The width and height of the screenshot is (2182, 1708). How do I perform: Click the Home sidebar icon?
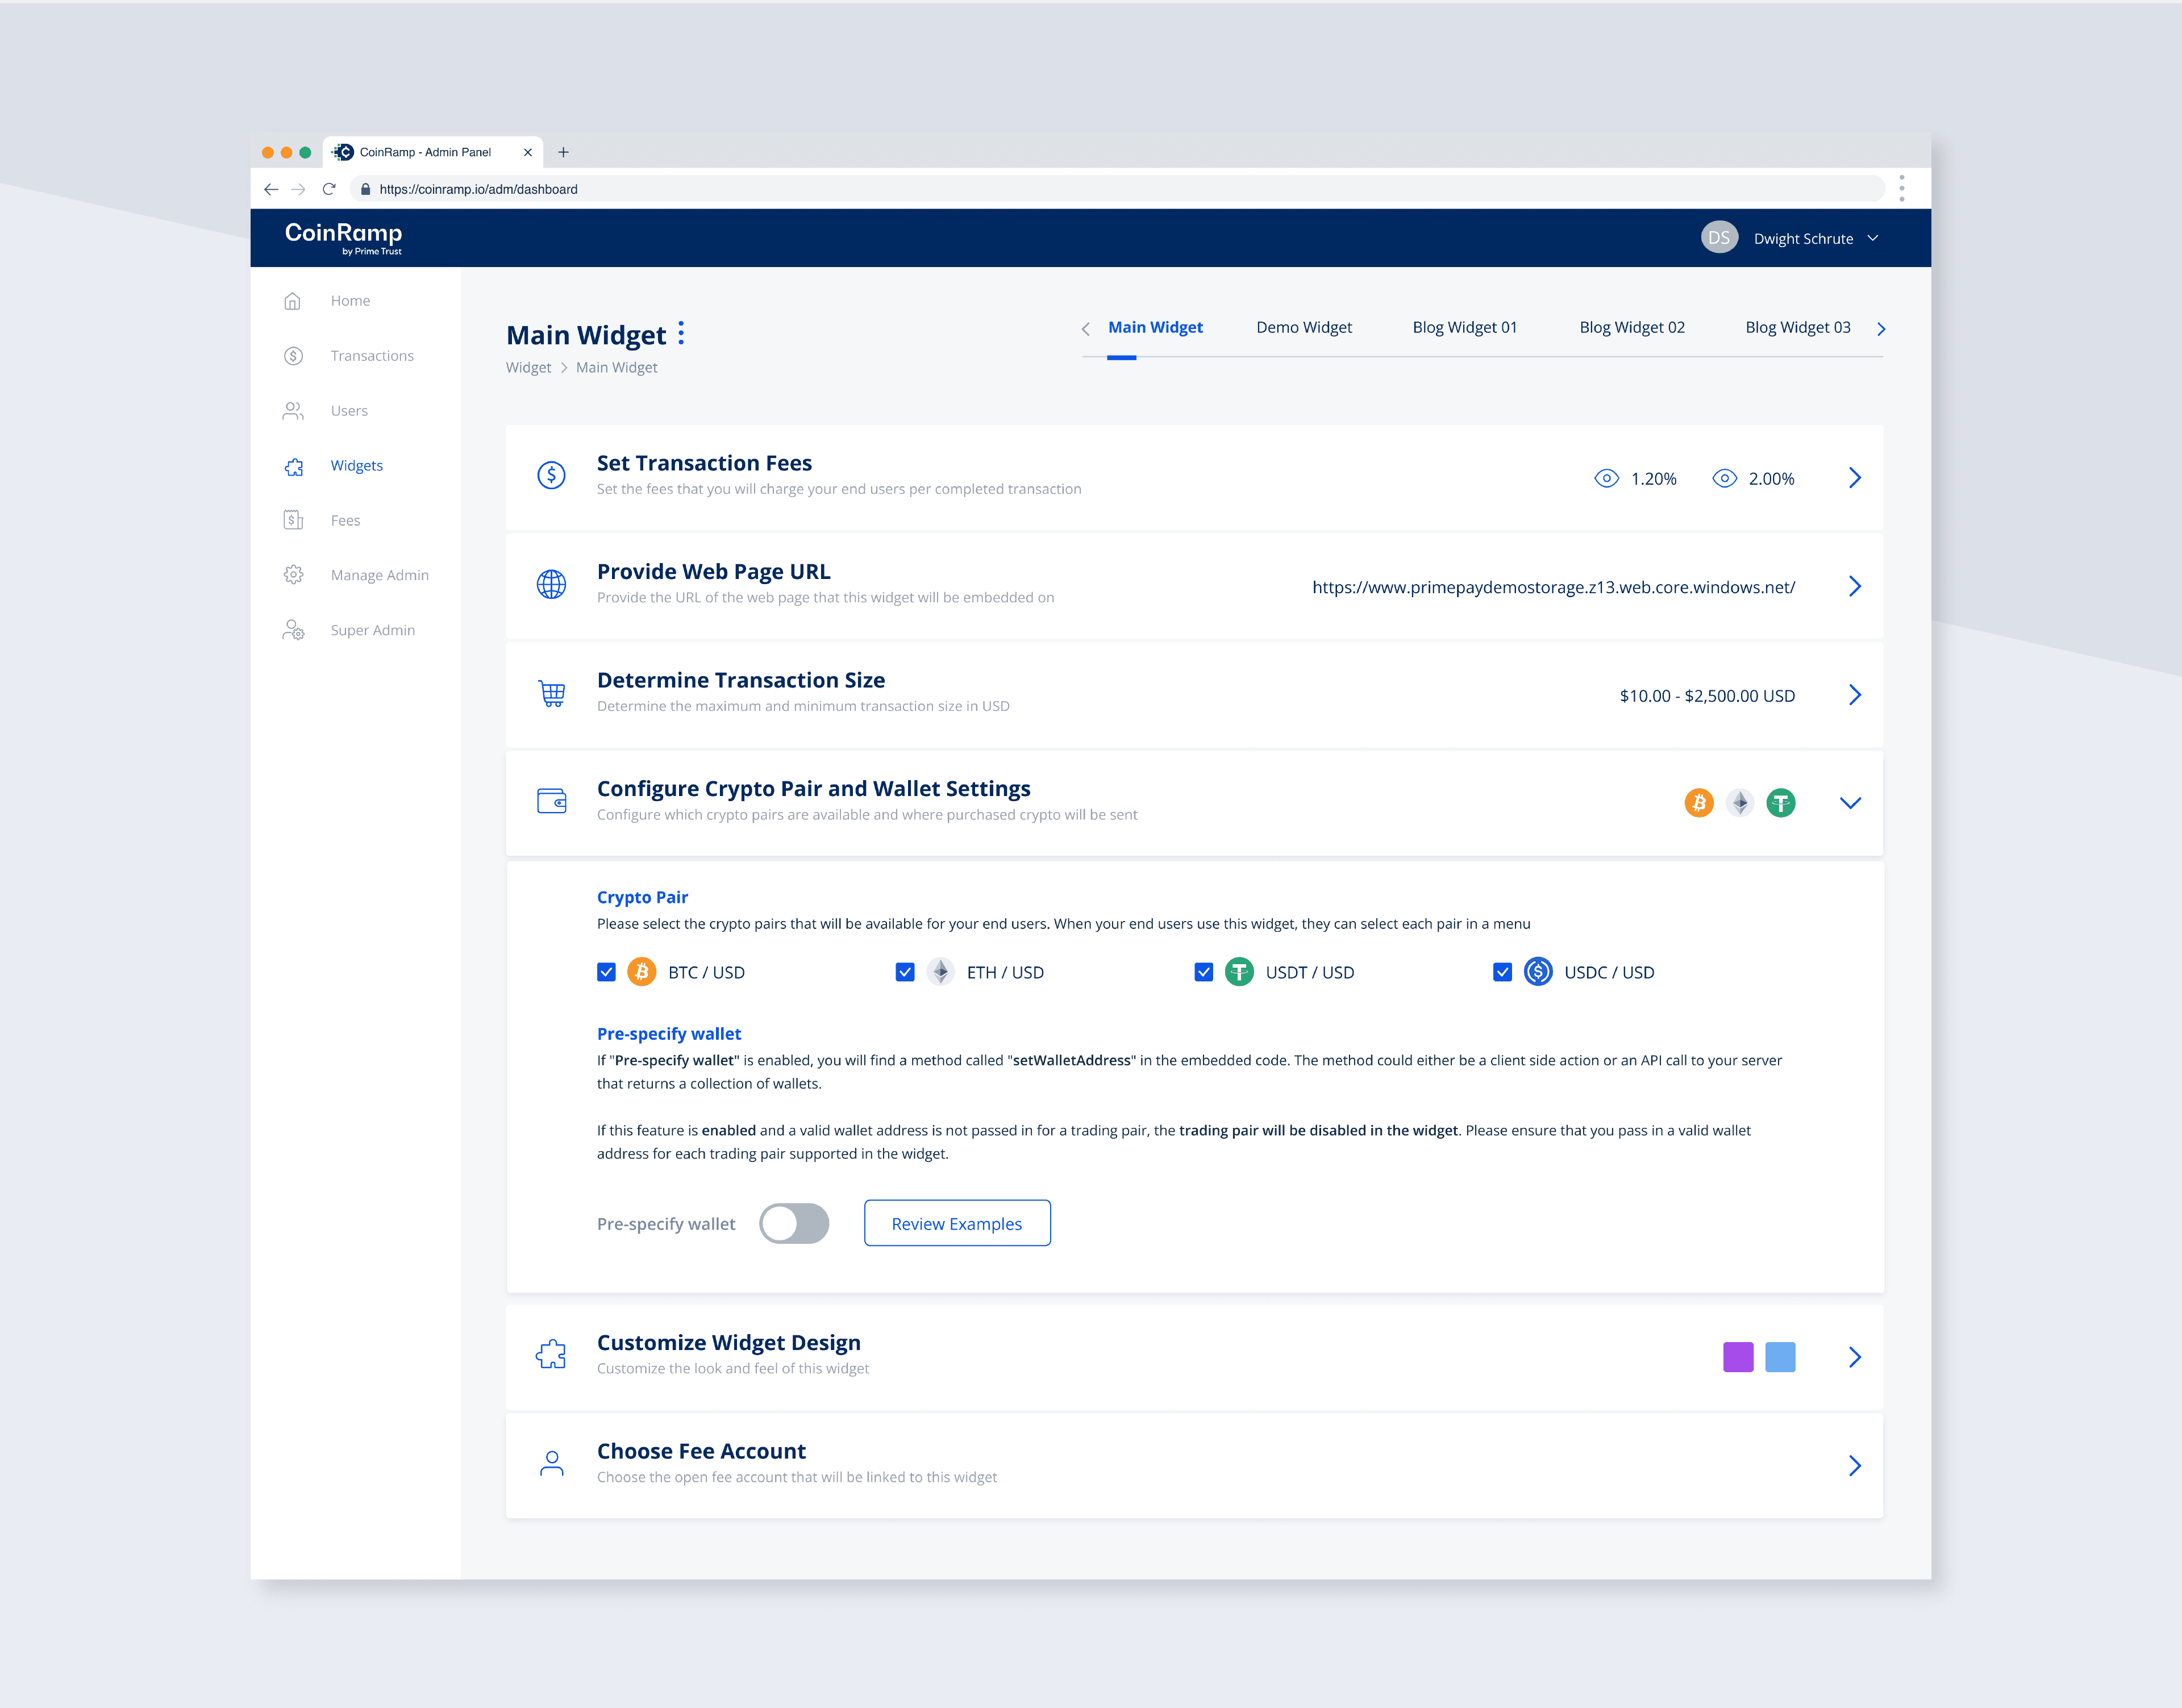(x=292, y=301)
